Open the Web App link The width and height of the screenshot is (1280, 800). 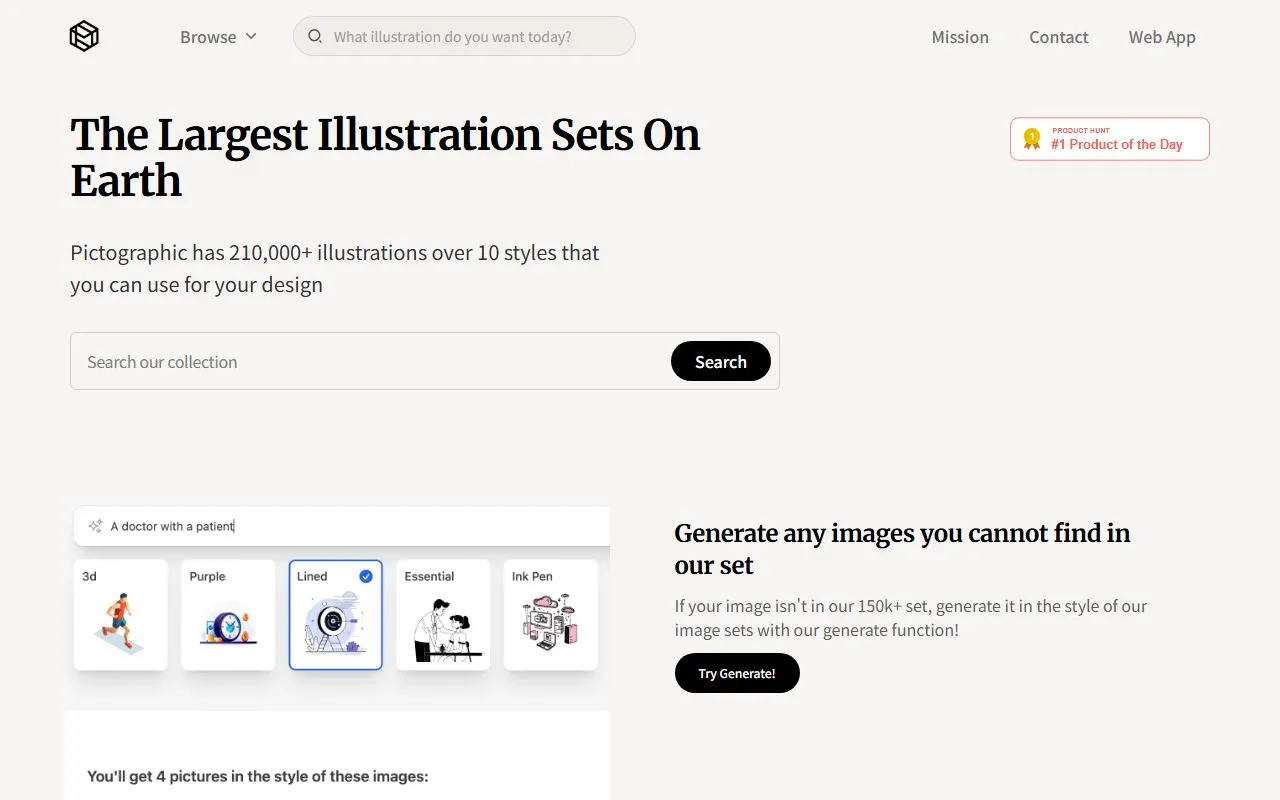pyautogui.click(x=1162, y=37)
